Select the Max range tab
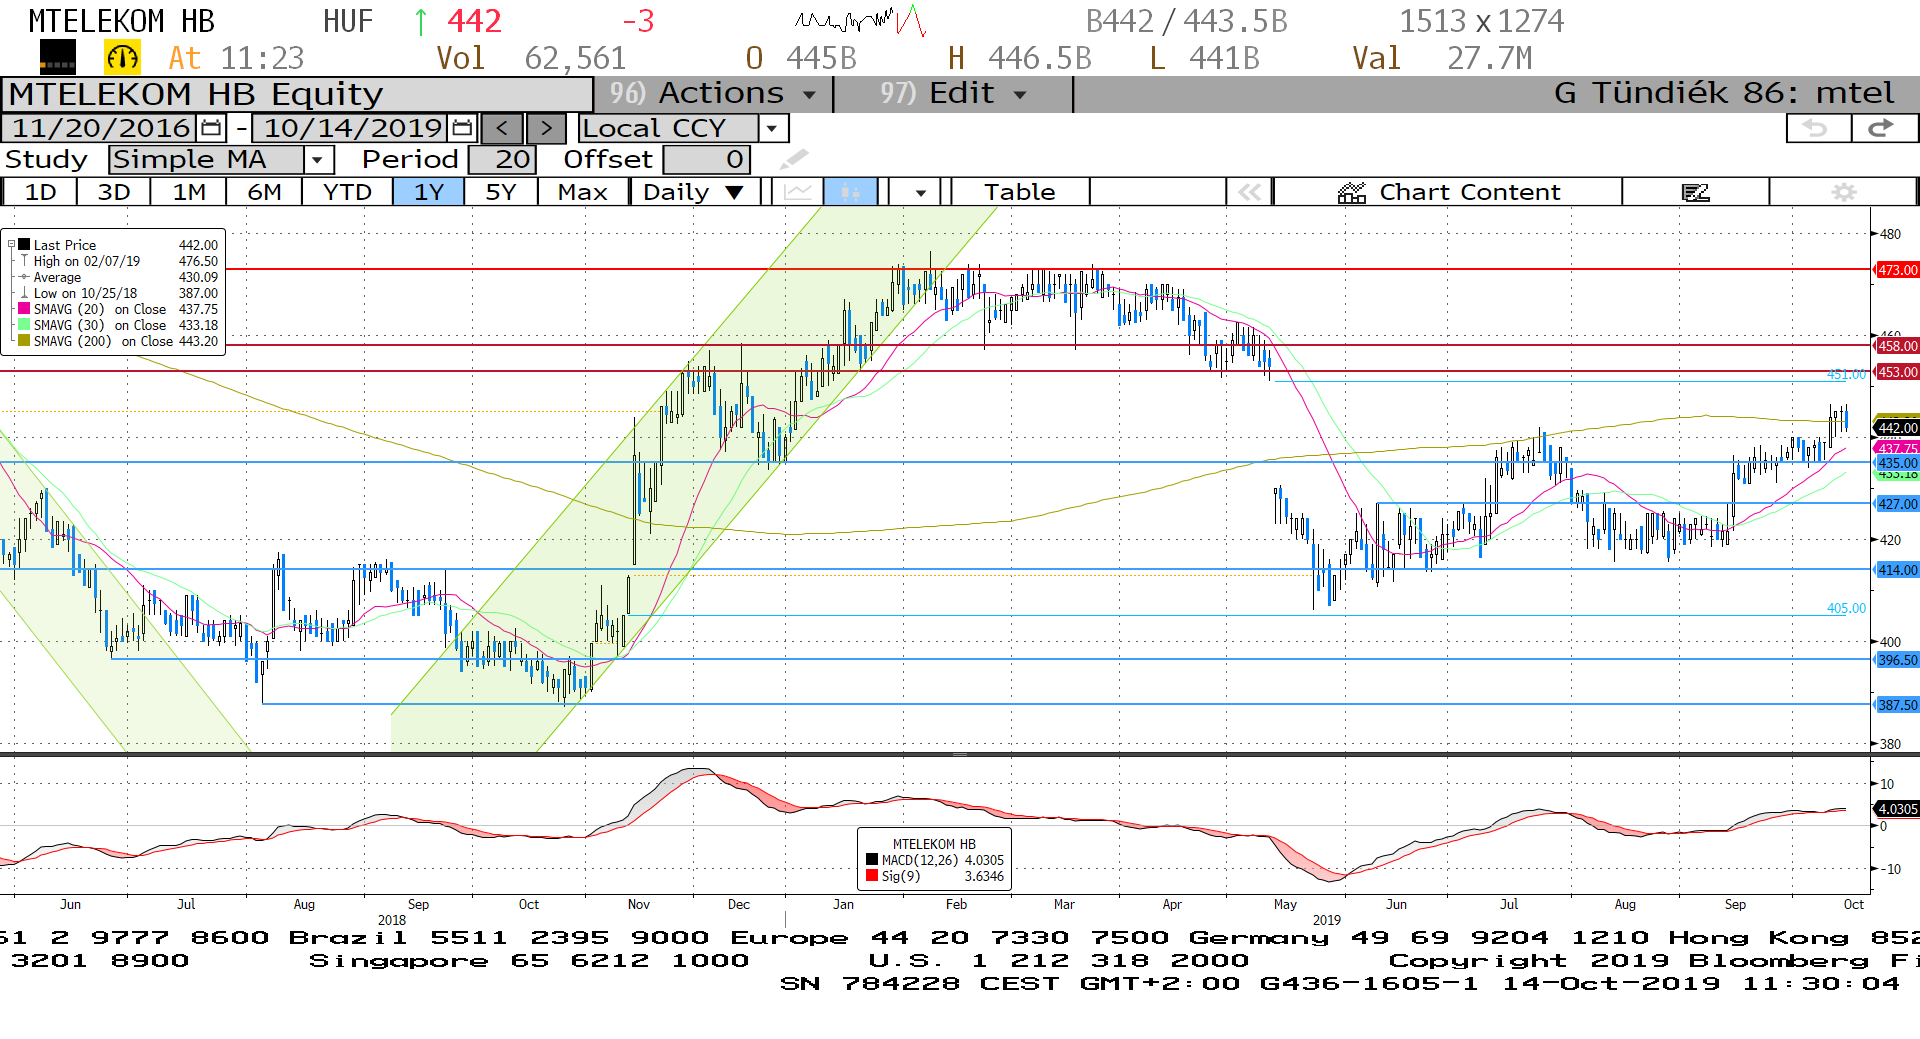Screen dimensions: 1920x1039 (582, 192)
